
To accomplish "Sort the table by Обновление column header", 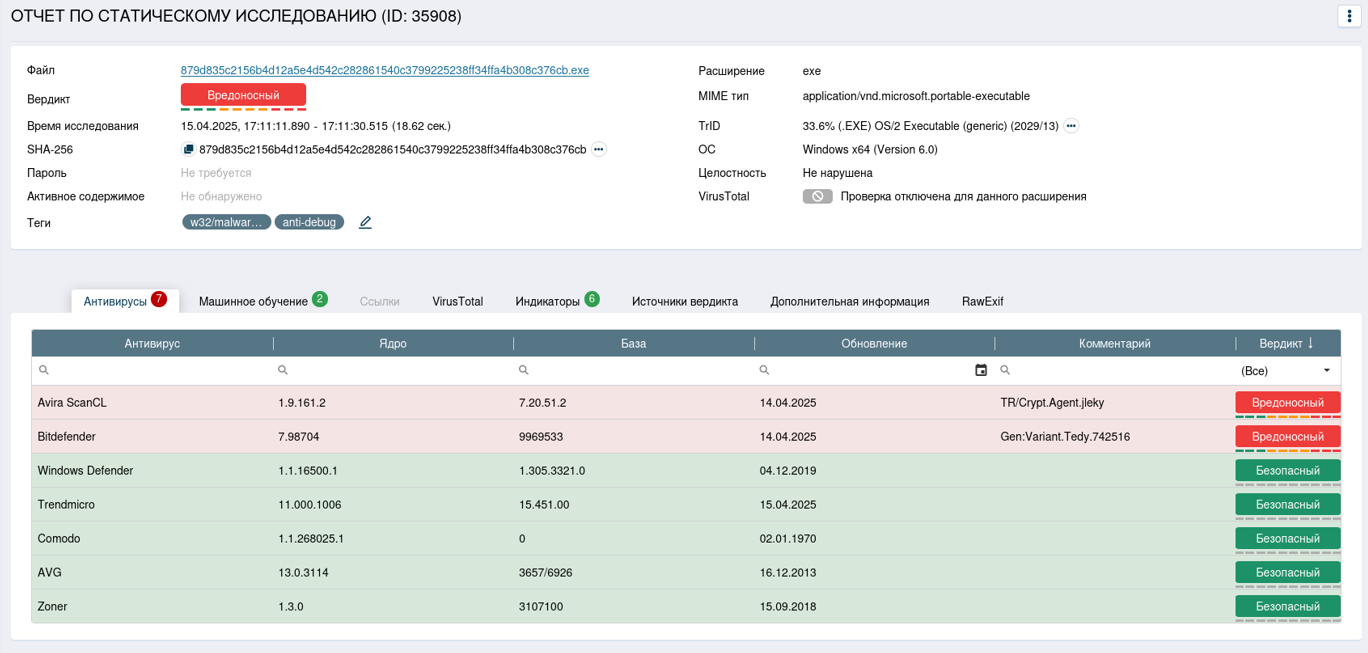I will [873, 343].
